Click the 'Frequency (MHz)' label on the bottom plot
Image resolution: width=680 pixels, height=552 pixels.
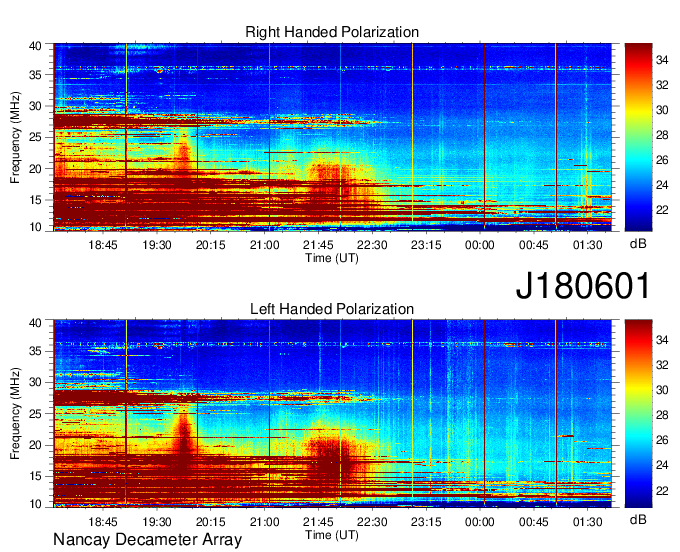(15, 414)
